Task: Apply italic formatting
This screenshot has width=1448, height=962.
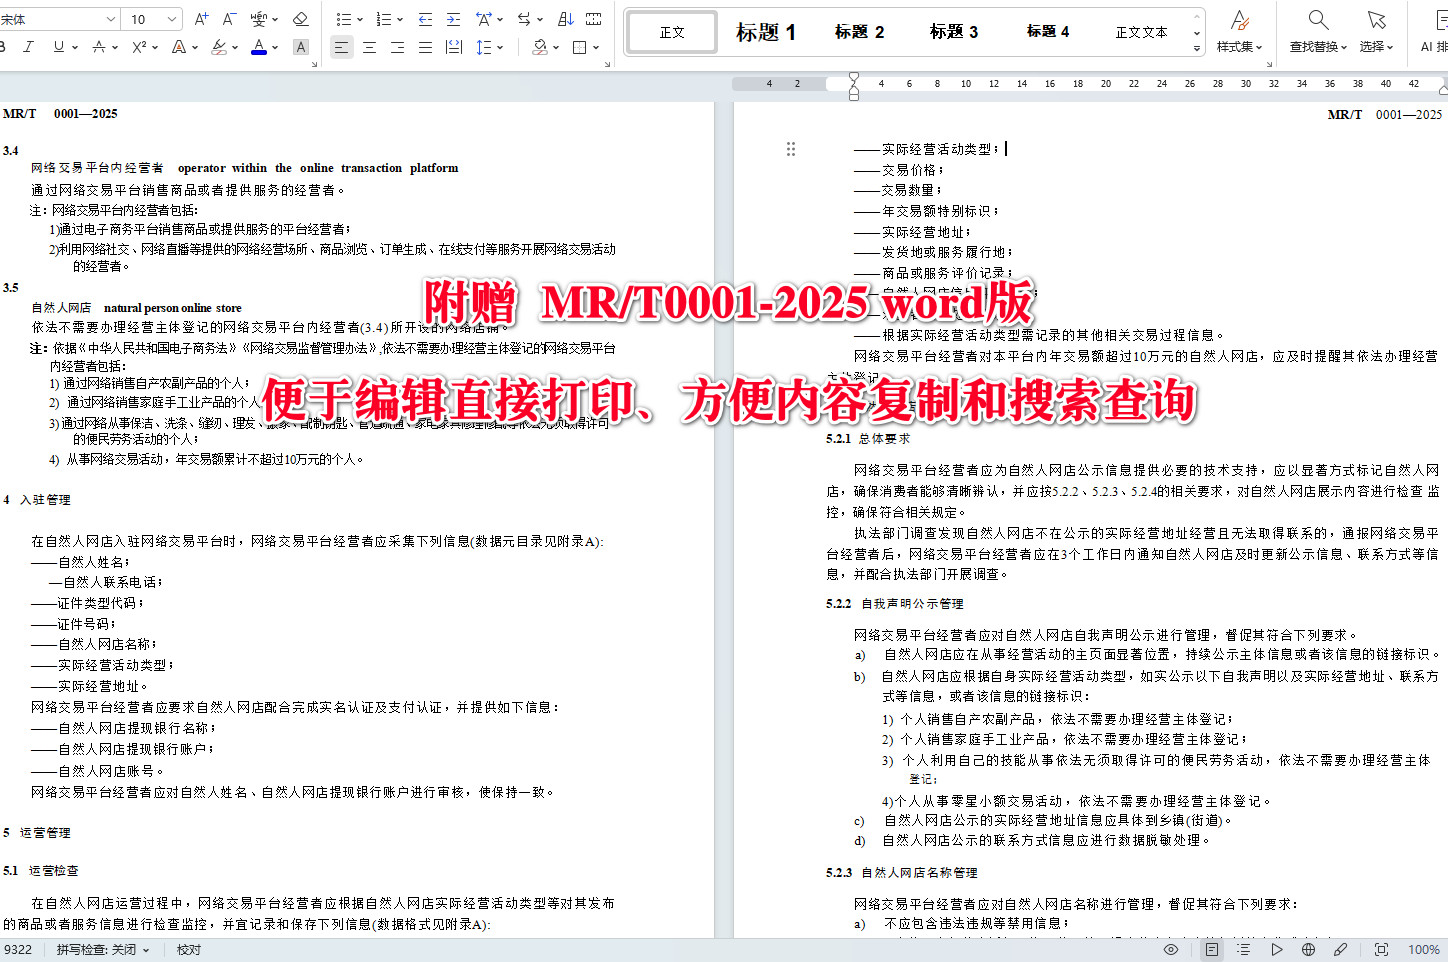Action: [x=28, y=45]
